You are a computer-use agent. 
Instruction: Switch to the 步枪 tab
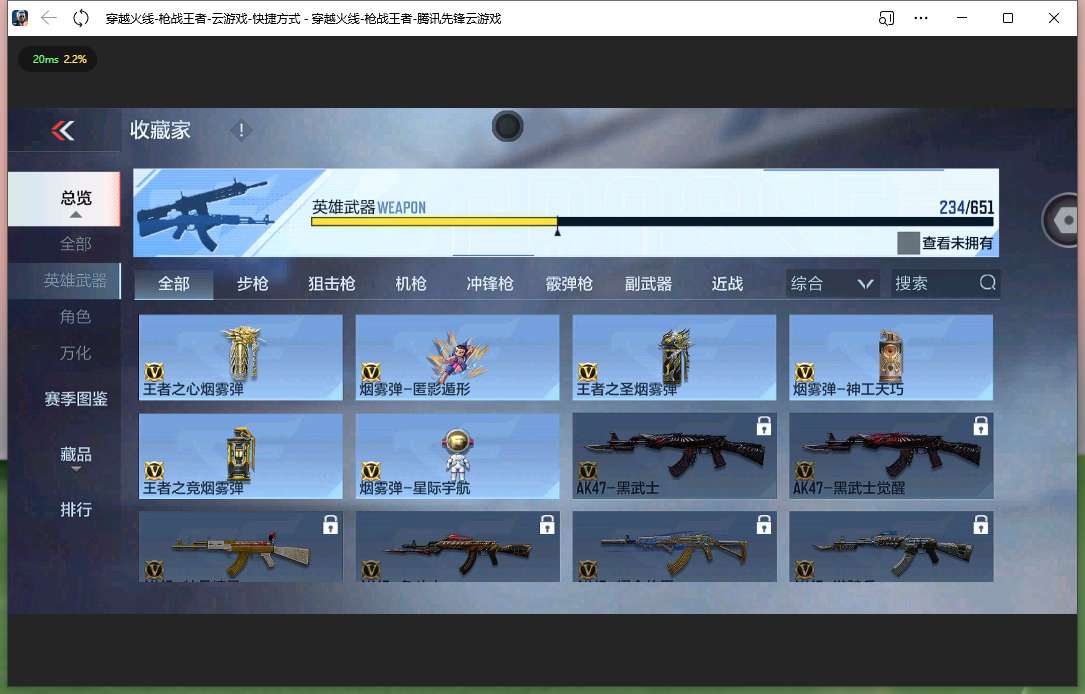click(253, 284)
